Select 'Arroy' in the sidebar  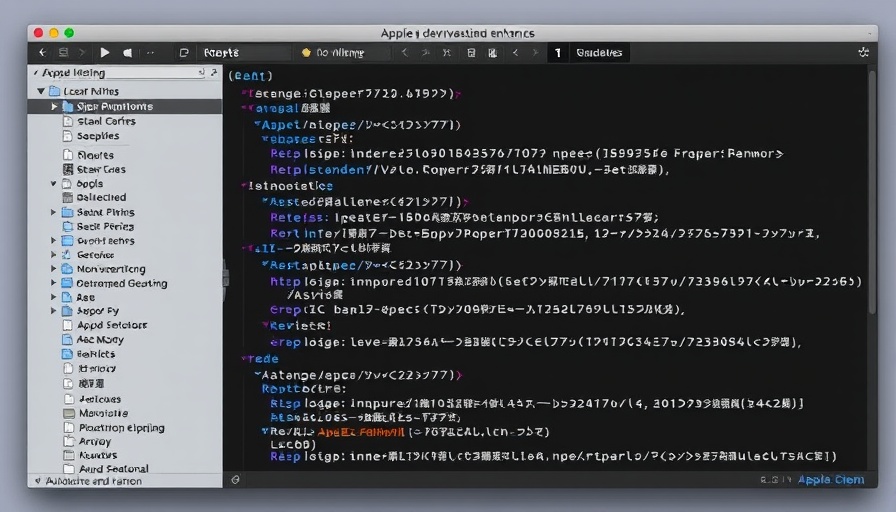coord(95,441)
